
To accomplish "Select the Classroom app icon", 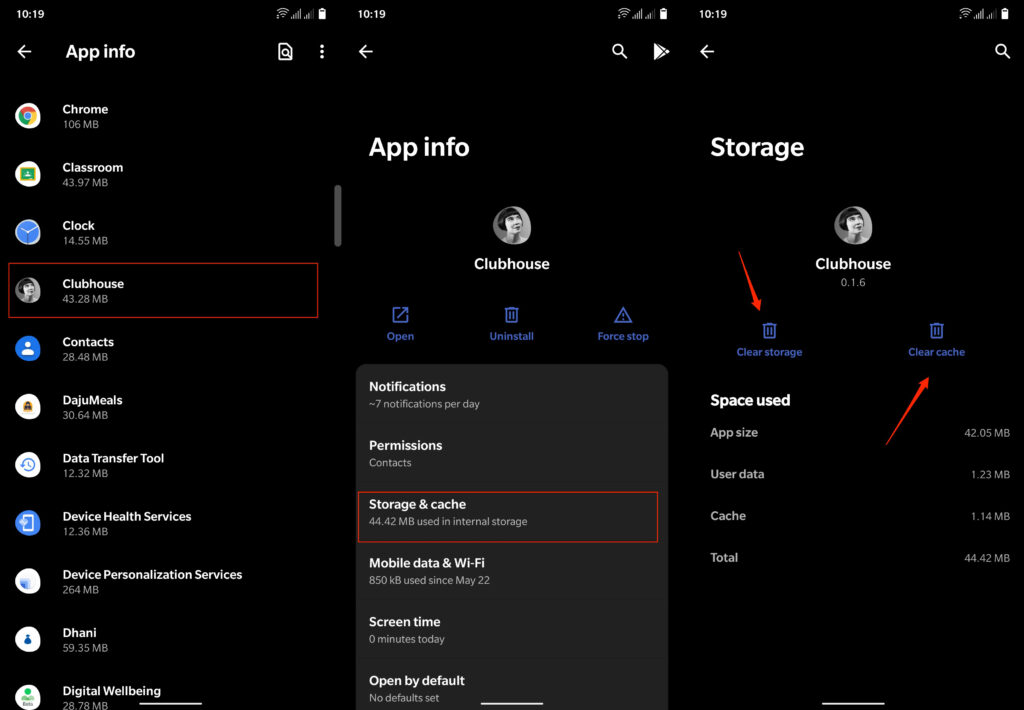I will pos(28,174).
